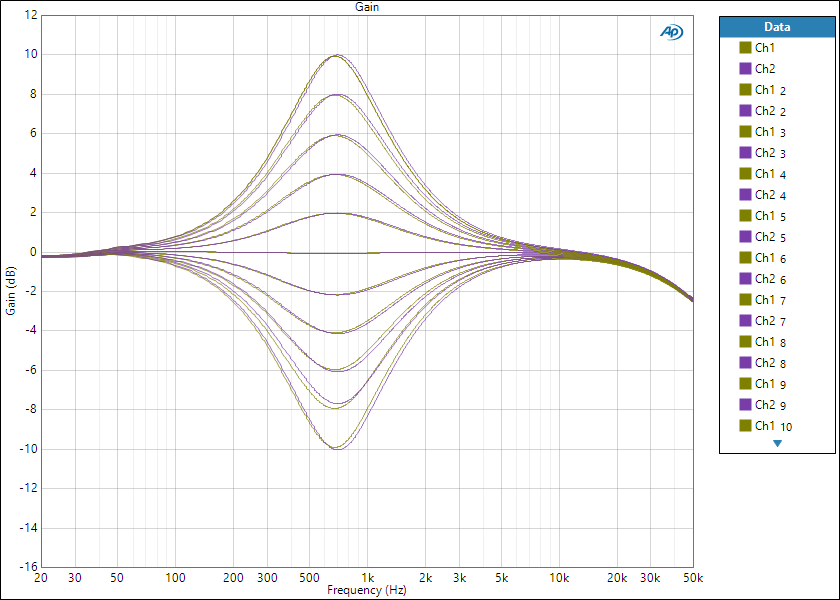This screenshot has width=840, height=600.
Task: Click the AP logo in graph corner
Action: click(671, 33)
